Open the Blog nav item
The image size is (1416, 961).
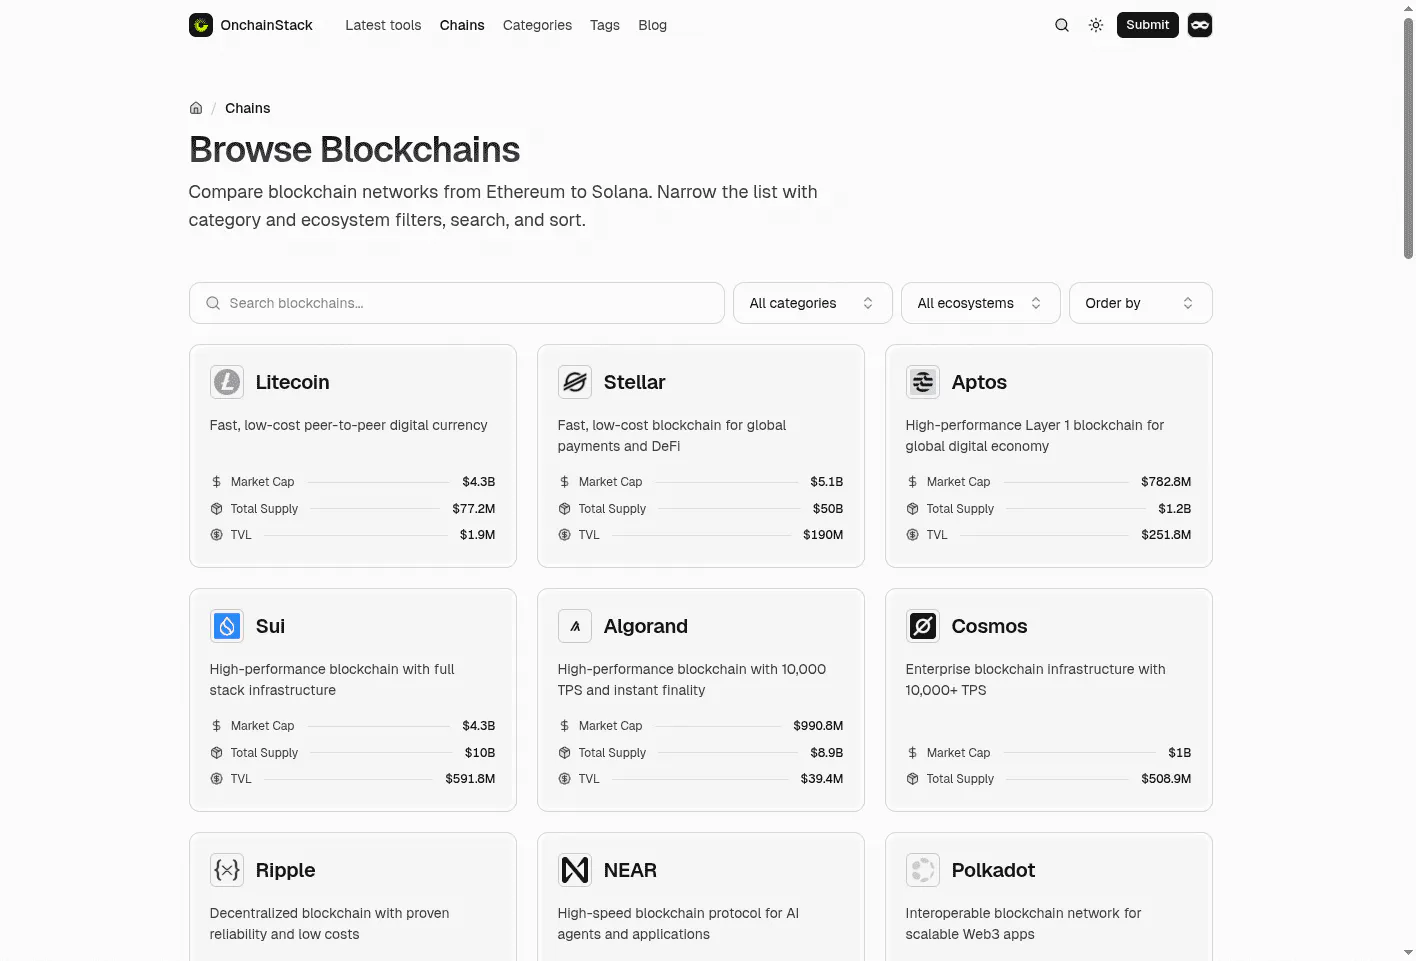pyautogui.click(x=652, y=25)
